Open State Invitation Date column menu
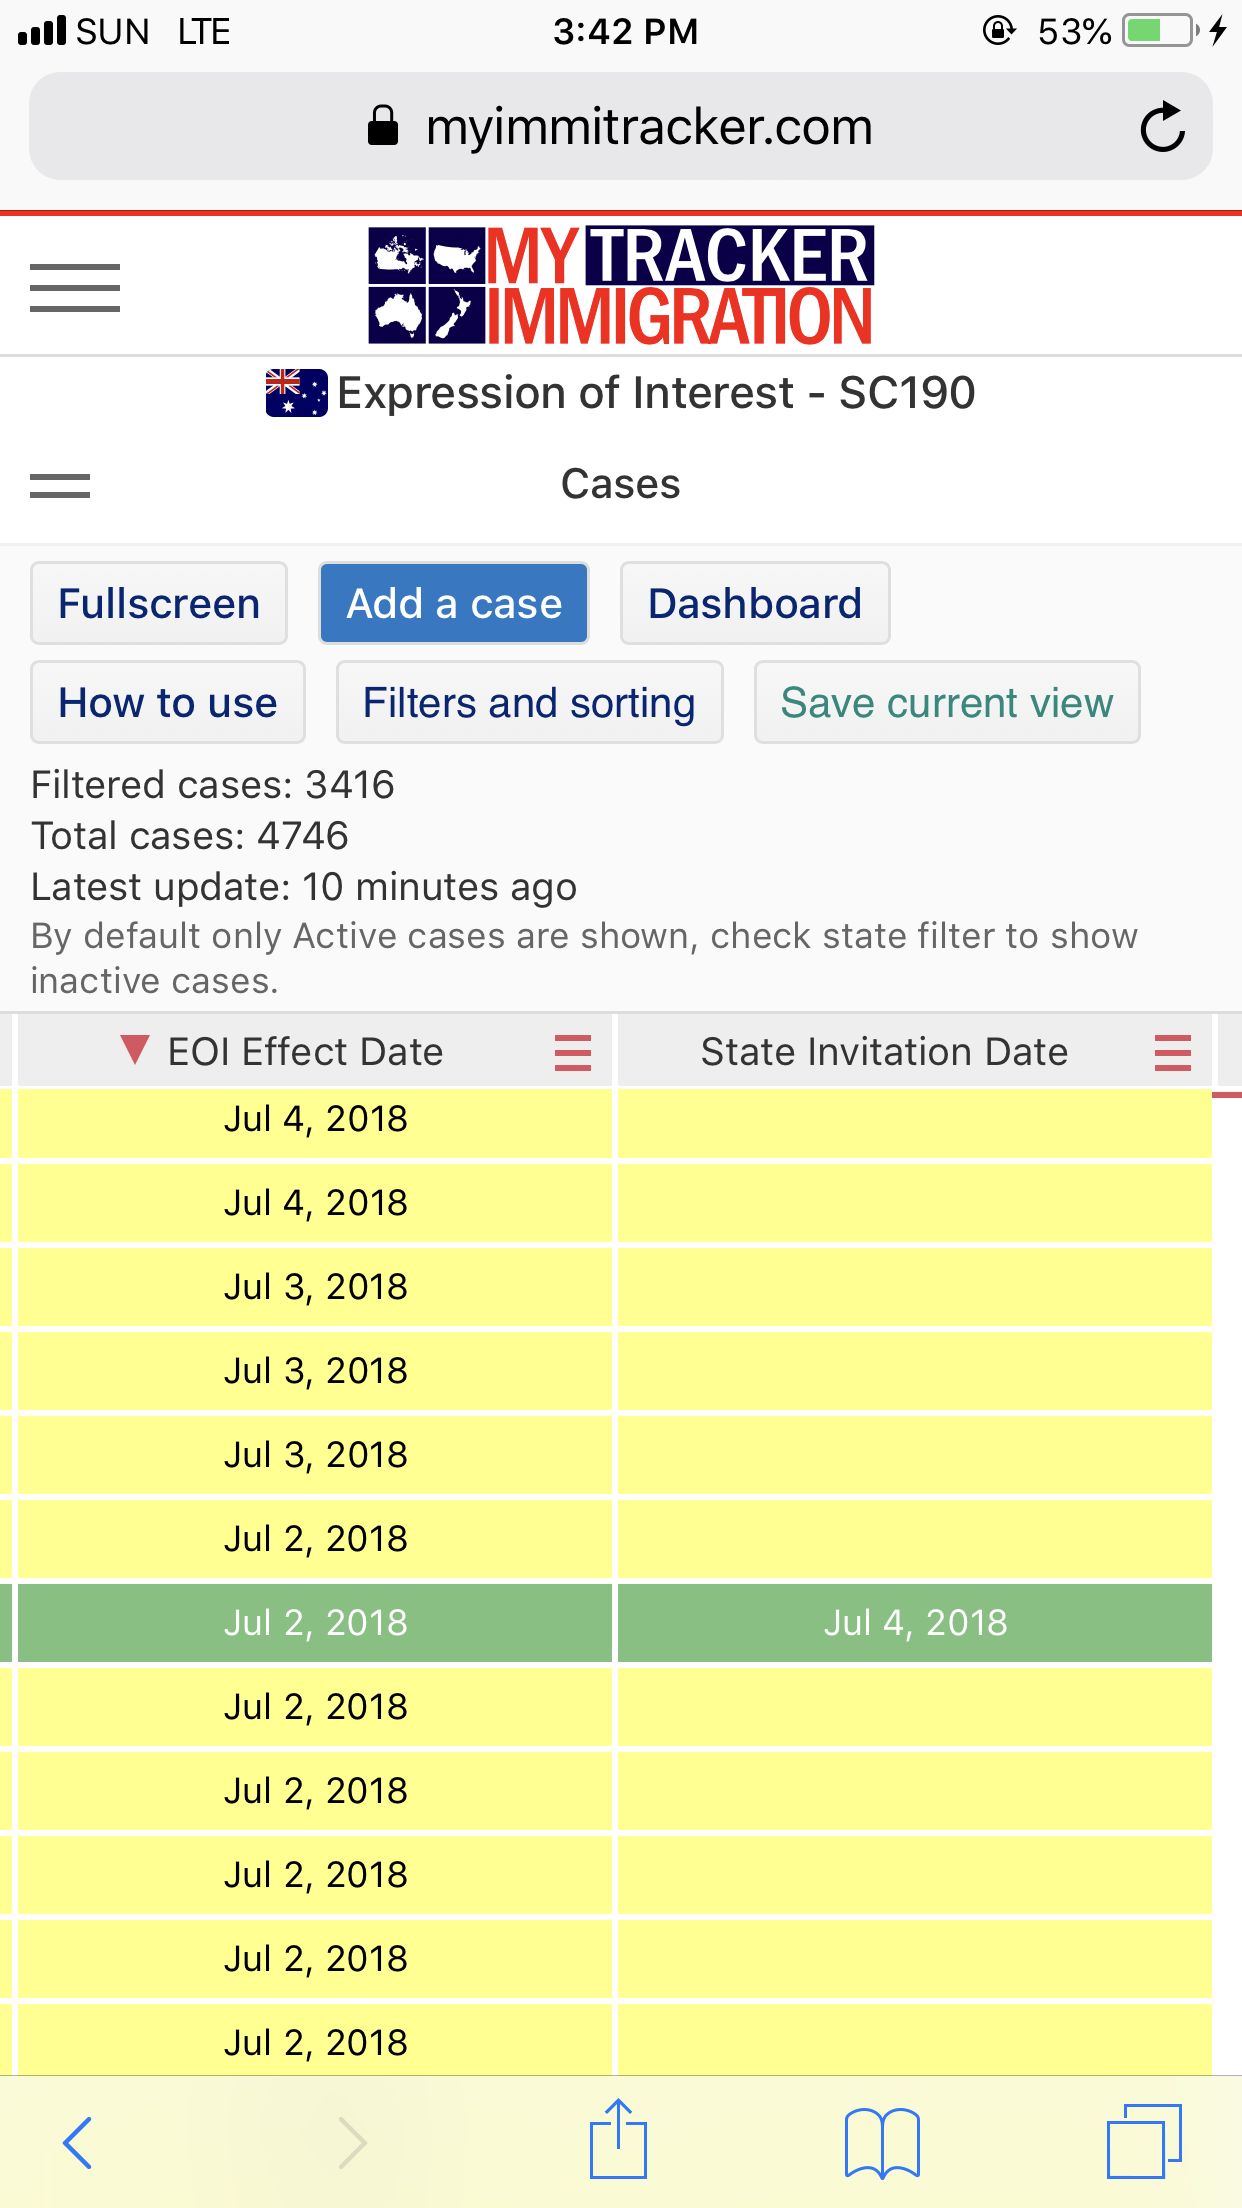 [1172, 1052]
